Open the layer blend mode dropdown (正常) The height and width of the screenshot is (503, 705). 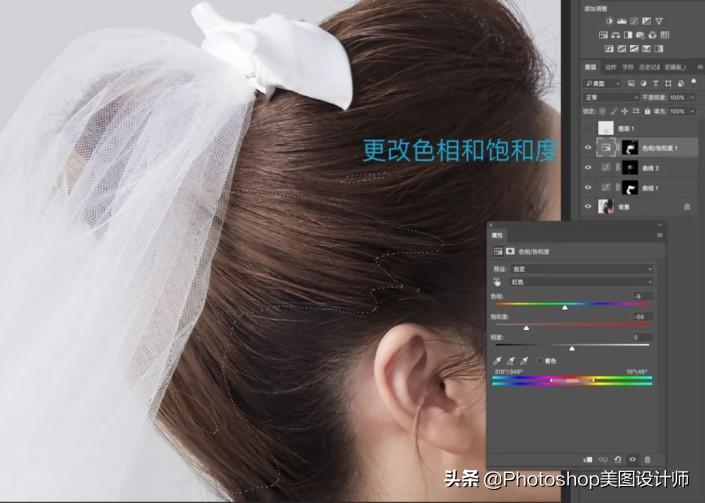coord(608,97)
